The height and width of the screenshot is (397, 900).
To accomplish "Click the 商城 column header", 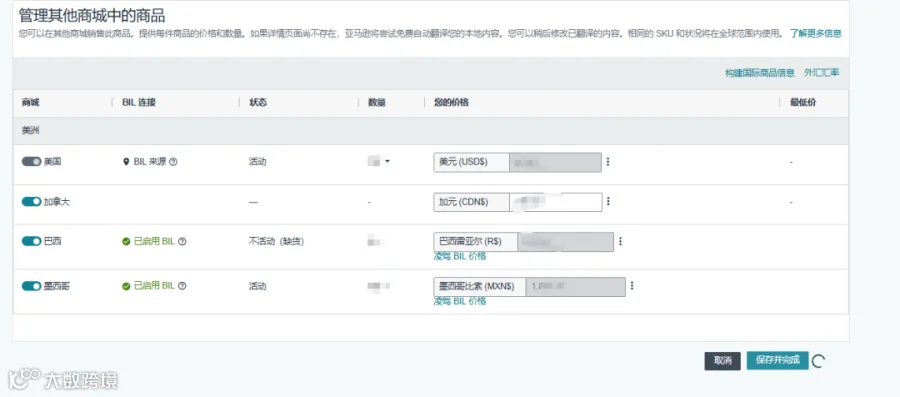I will pos(30,103).
